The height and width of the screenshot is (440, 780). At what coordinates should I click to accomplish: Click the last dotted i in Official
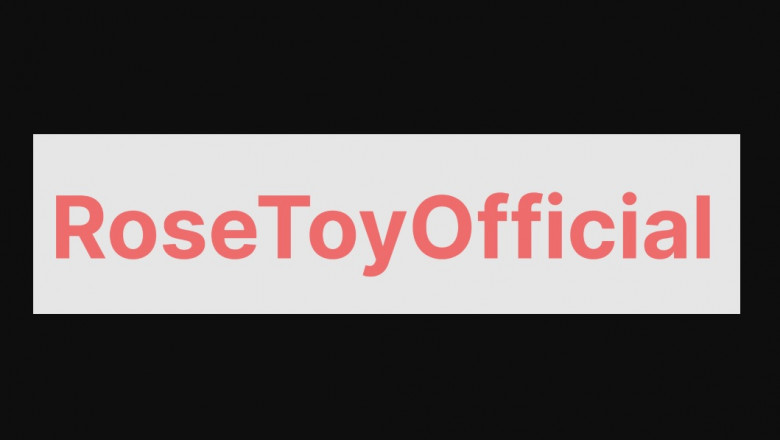629,225
